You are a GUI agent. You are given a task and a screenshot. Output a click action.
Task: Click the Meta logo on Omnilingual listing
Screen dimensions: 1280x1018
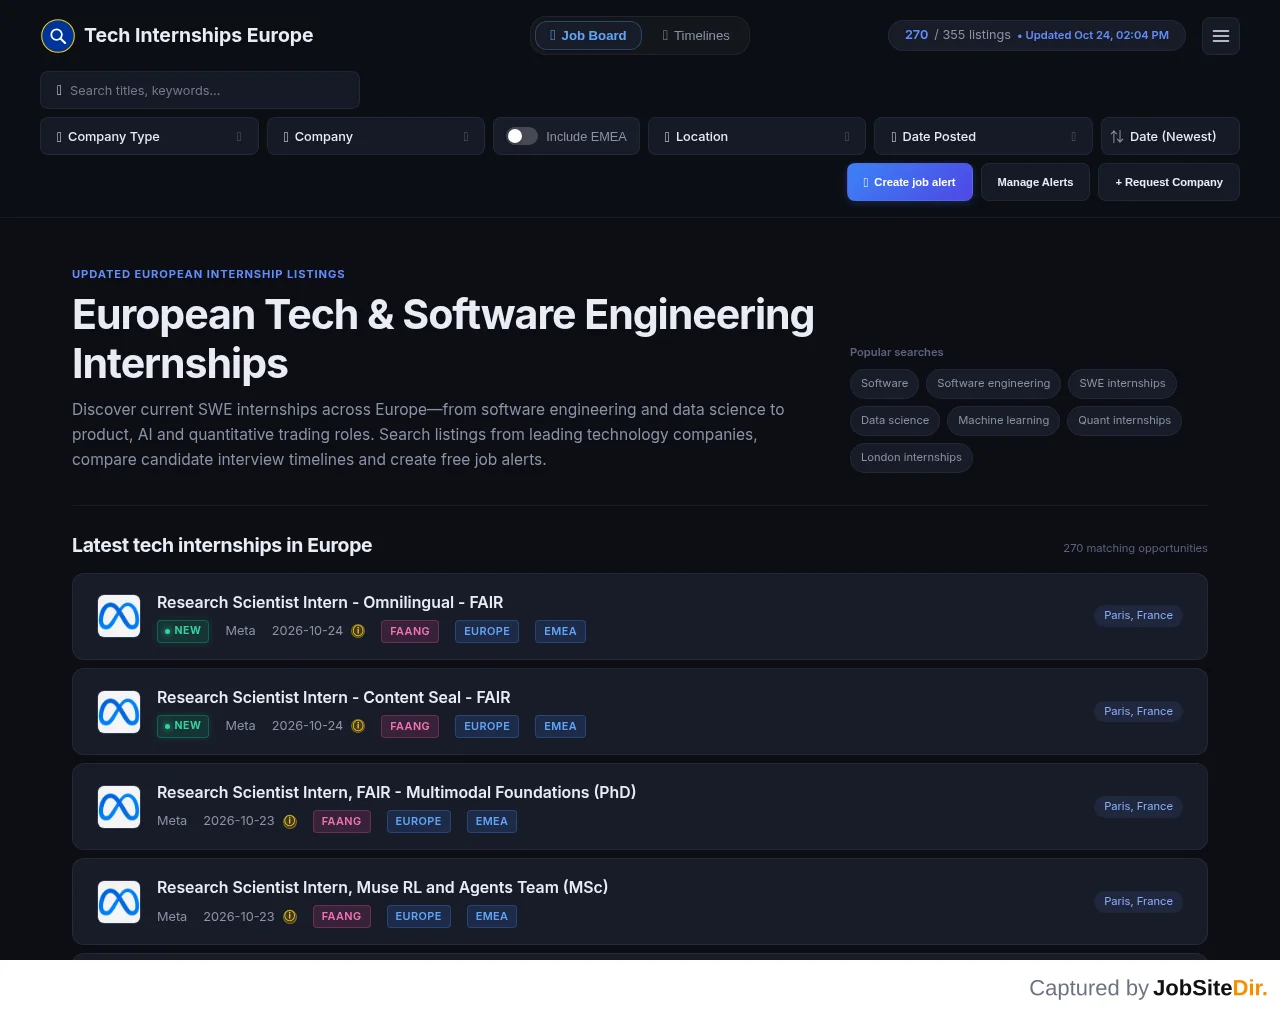pyautogui.click(x=119, y=616)
